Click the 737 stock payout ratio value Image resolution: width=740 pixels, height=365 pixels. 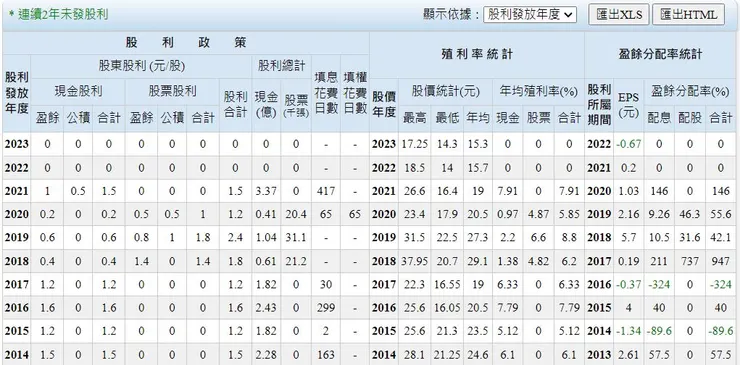click(690, 261)
